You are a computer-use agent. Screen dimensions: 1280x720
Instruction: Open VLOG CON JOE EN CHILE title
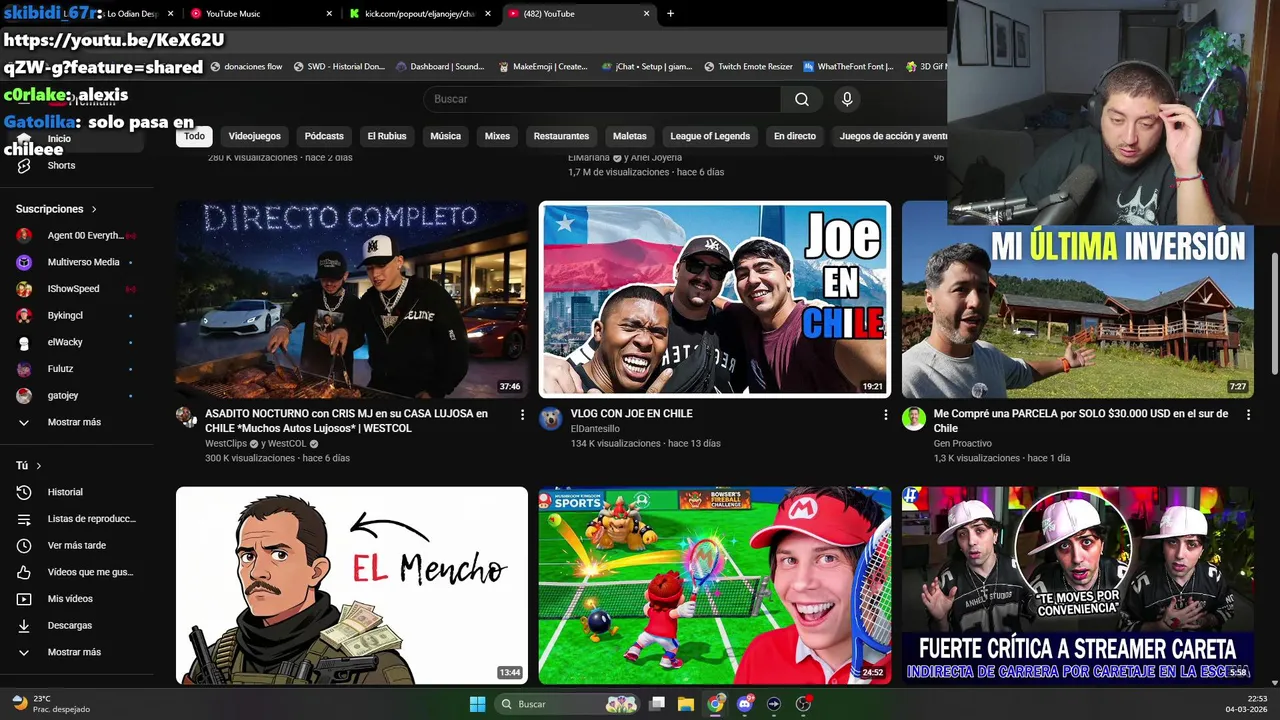(x=631, y=413)
